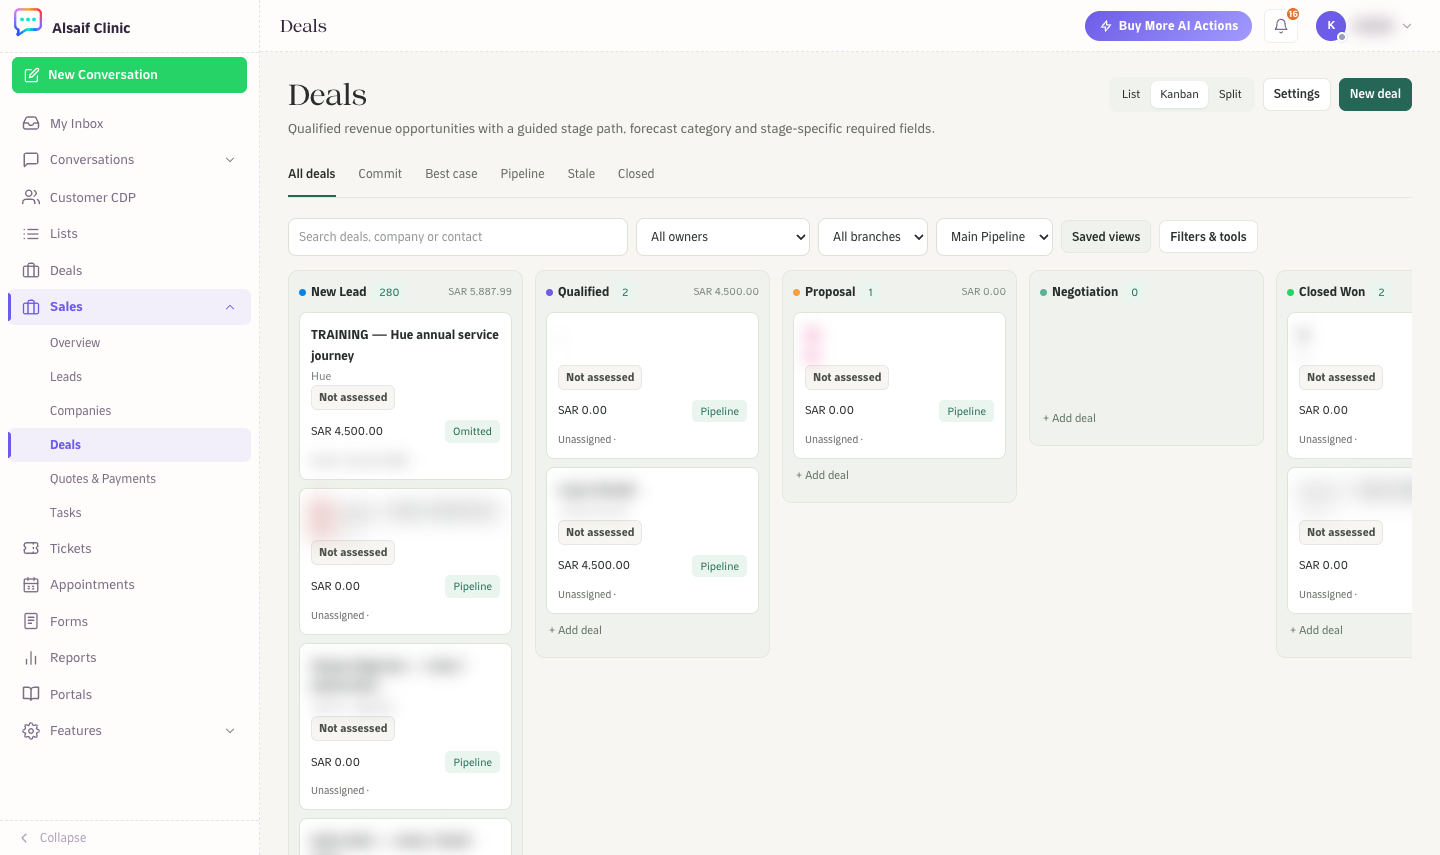Switch to Split view
This screenshot has width=1440, height=855.
1230,94
